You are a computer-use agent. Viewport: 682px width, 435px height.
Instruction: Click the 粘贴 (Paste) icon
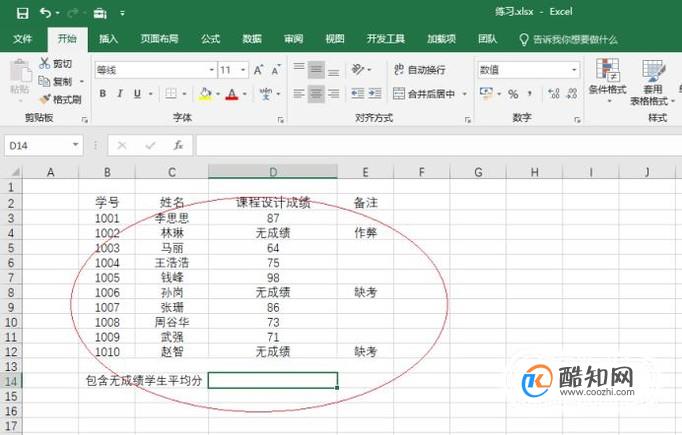pyautogui.click(x=20, y=71)
